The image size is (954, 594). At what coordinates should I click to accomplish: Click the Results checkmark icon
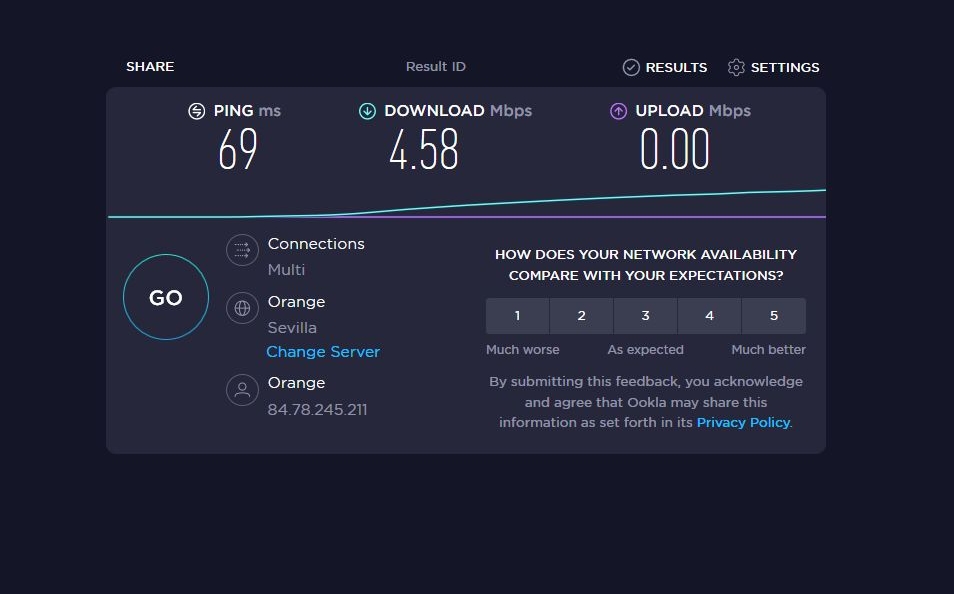tap(631, 68)
